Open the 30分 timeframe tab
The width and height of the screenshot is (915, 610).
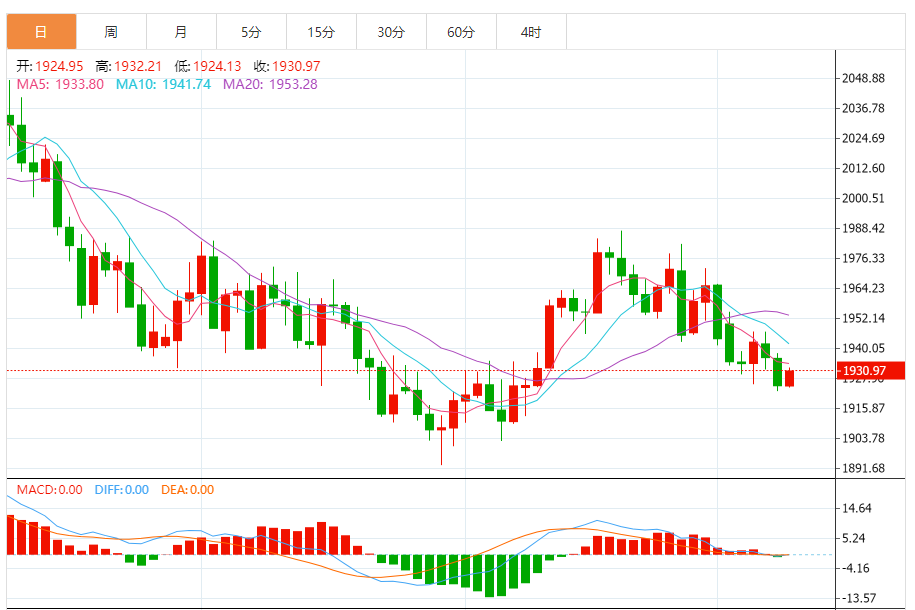click(392, 32)
